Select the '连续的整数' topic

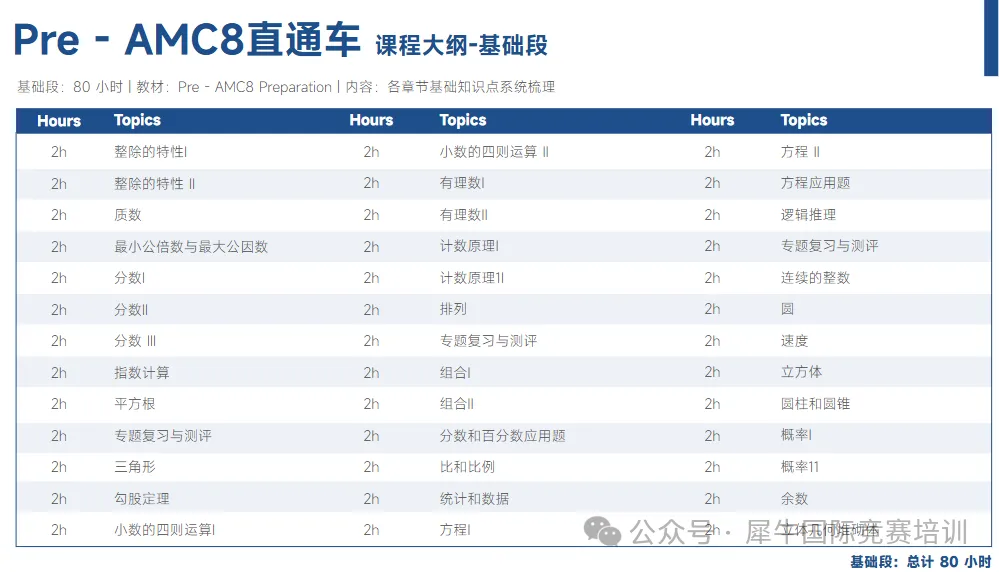coord(816,278)
